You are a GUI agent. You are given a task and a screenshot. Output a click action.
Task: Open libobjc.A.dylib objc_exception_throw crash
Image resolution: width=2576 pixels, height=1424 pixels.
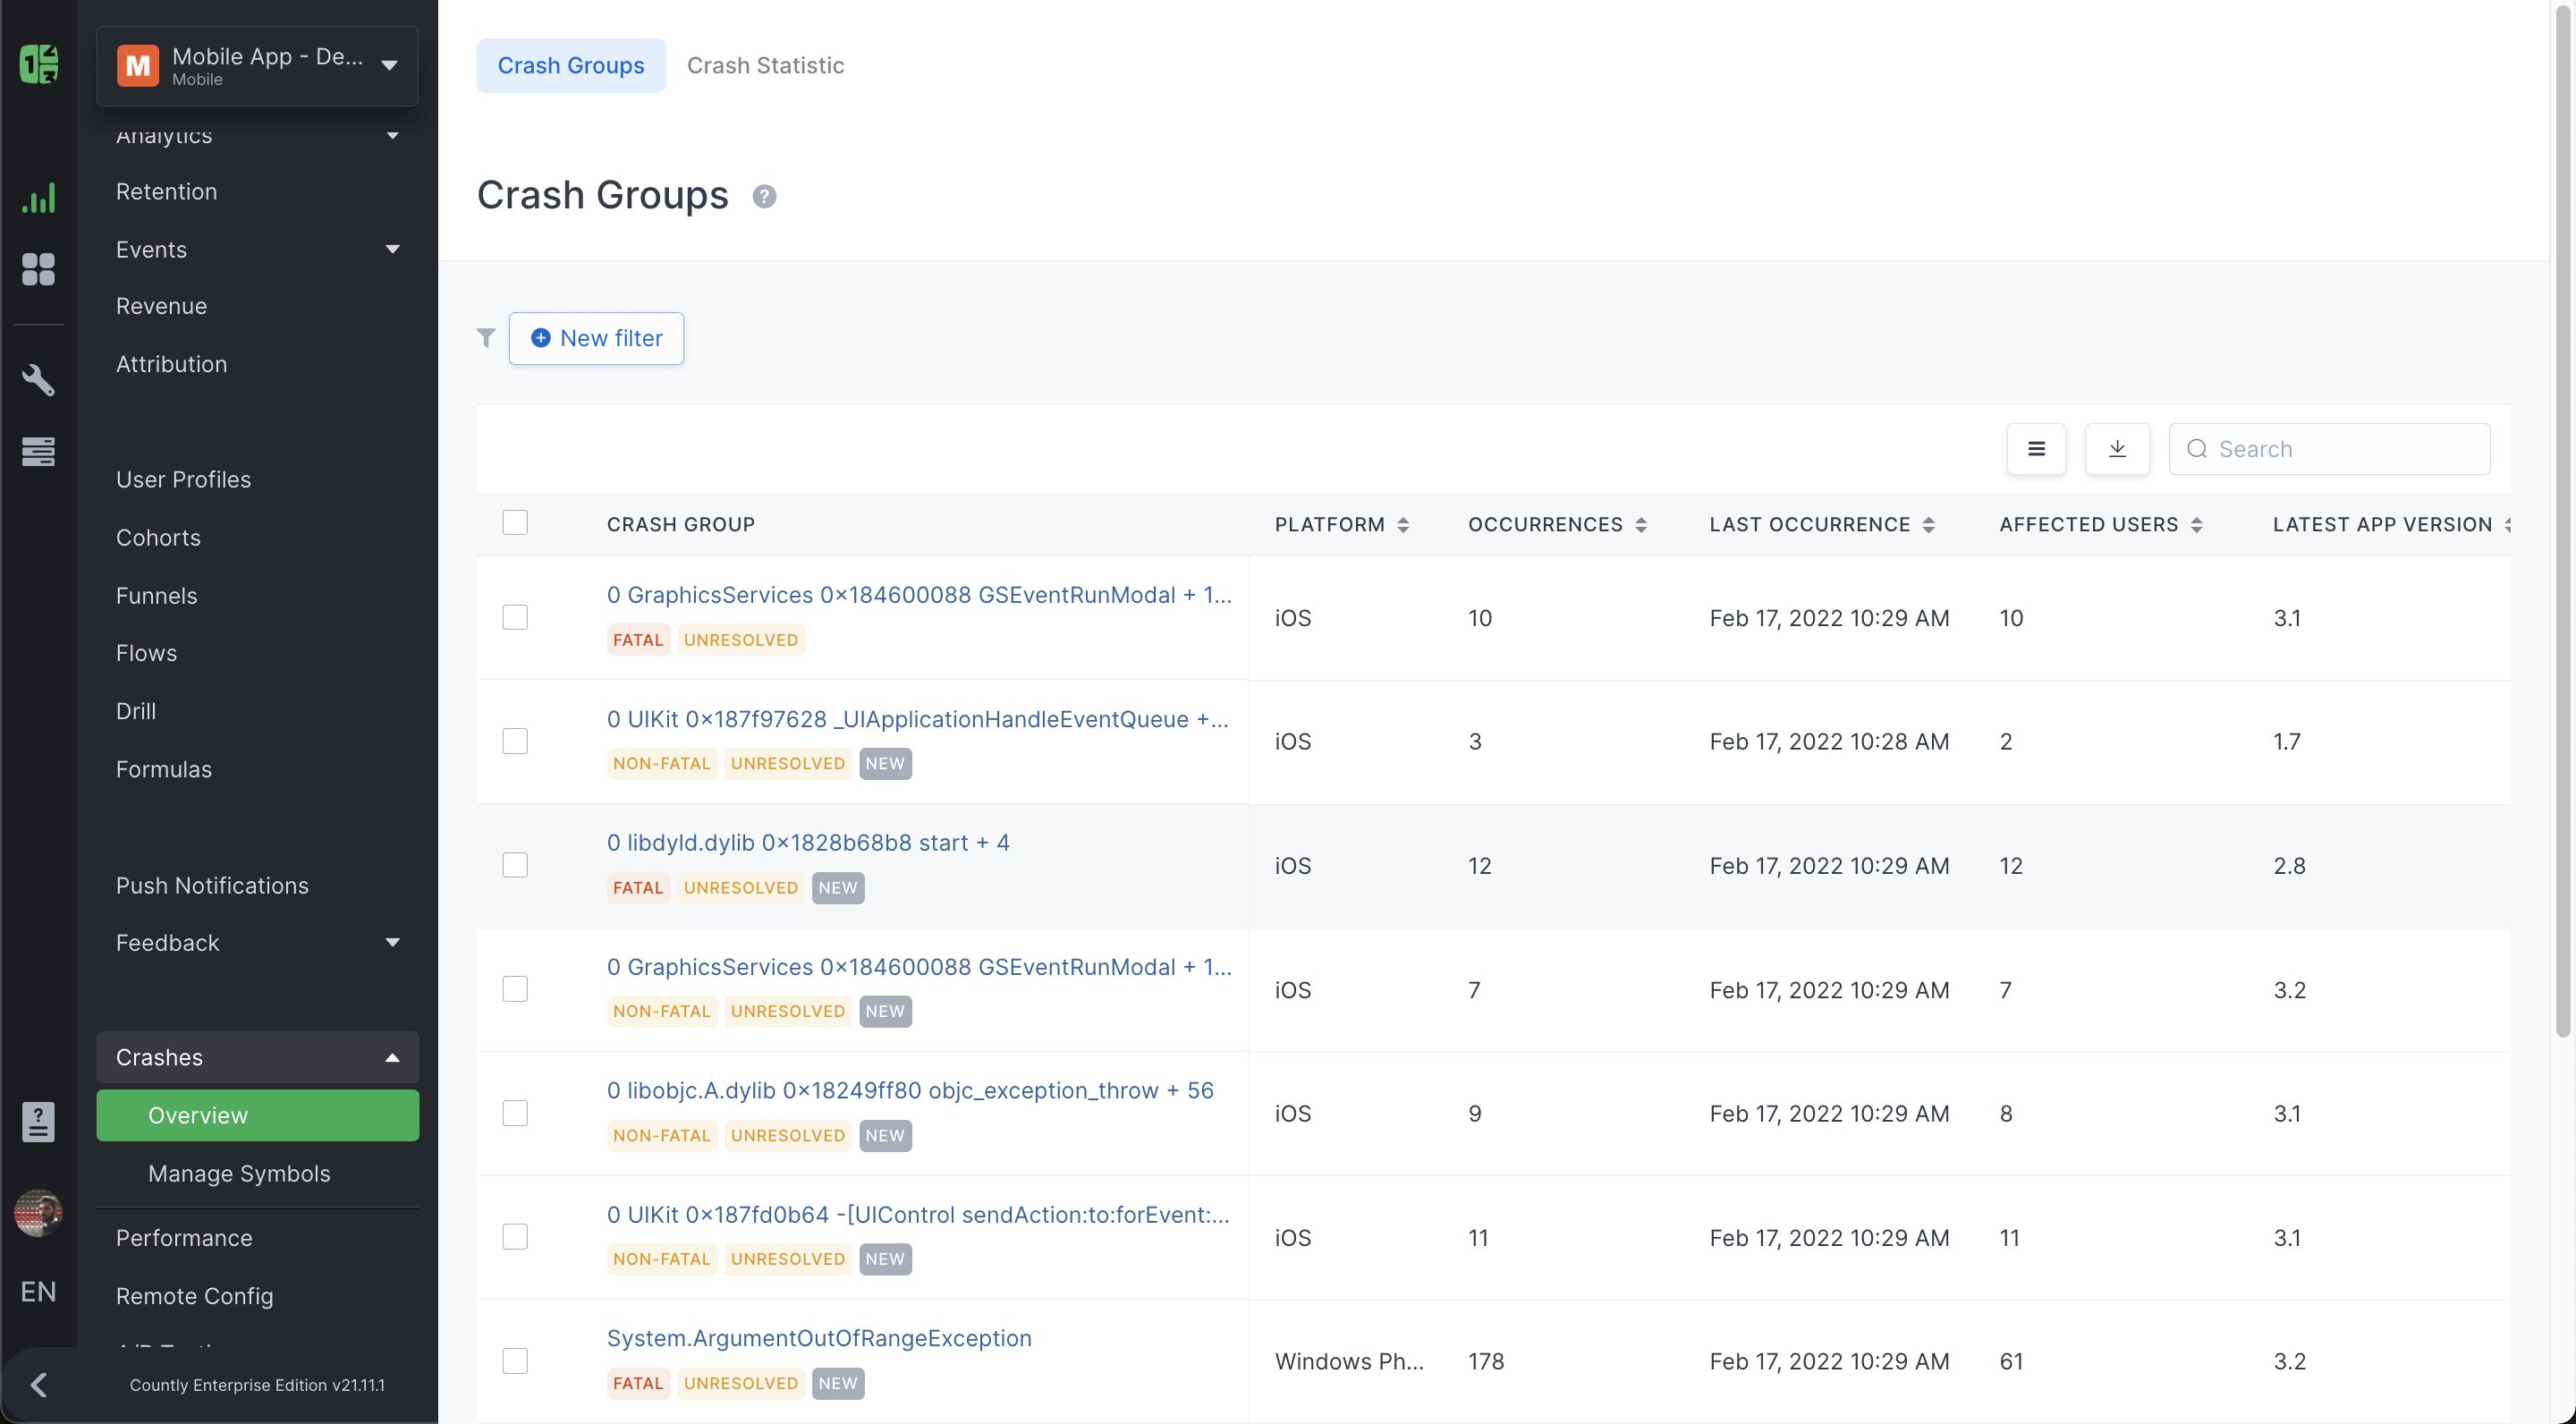pos(910,1091)
